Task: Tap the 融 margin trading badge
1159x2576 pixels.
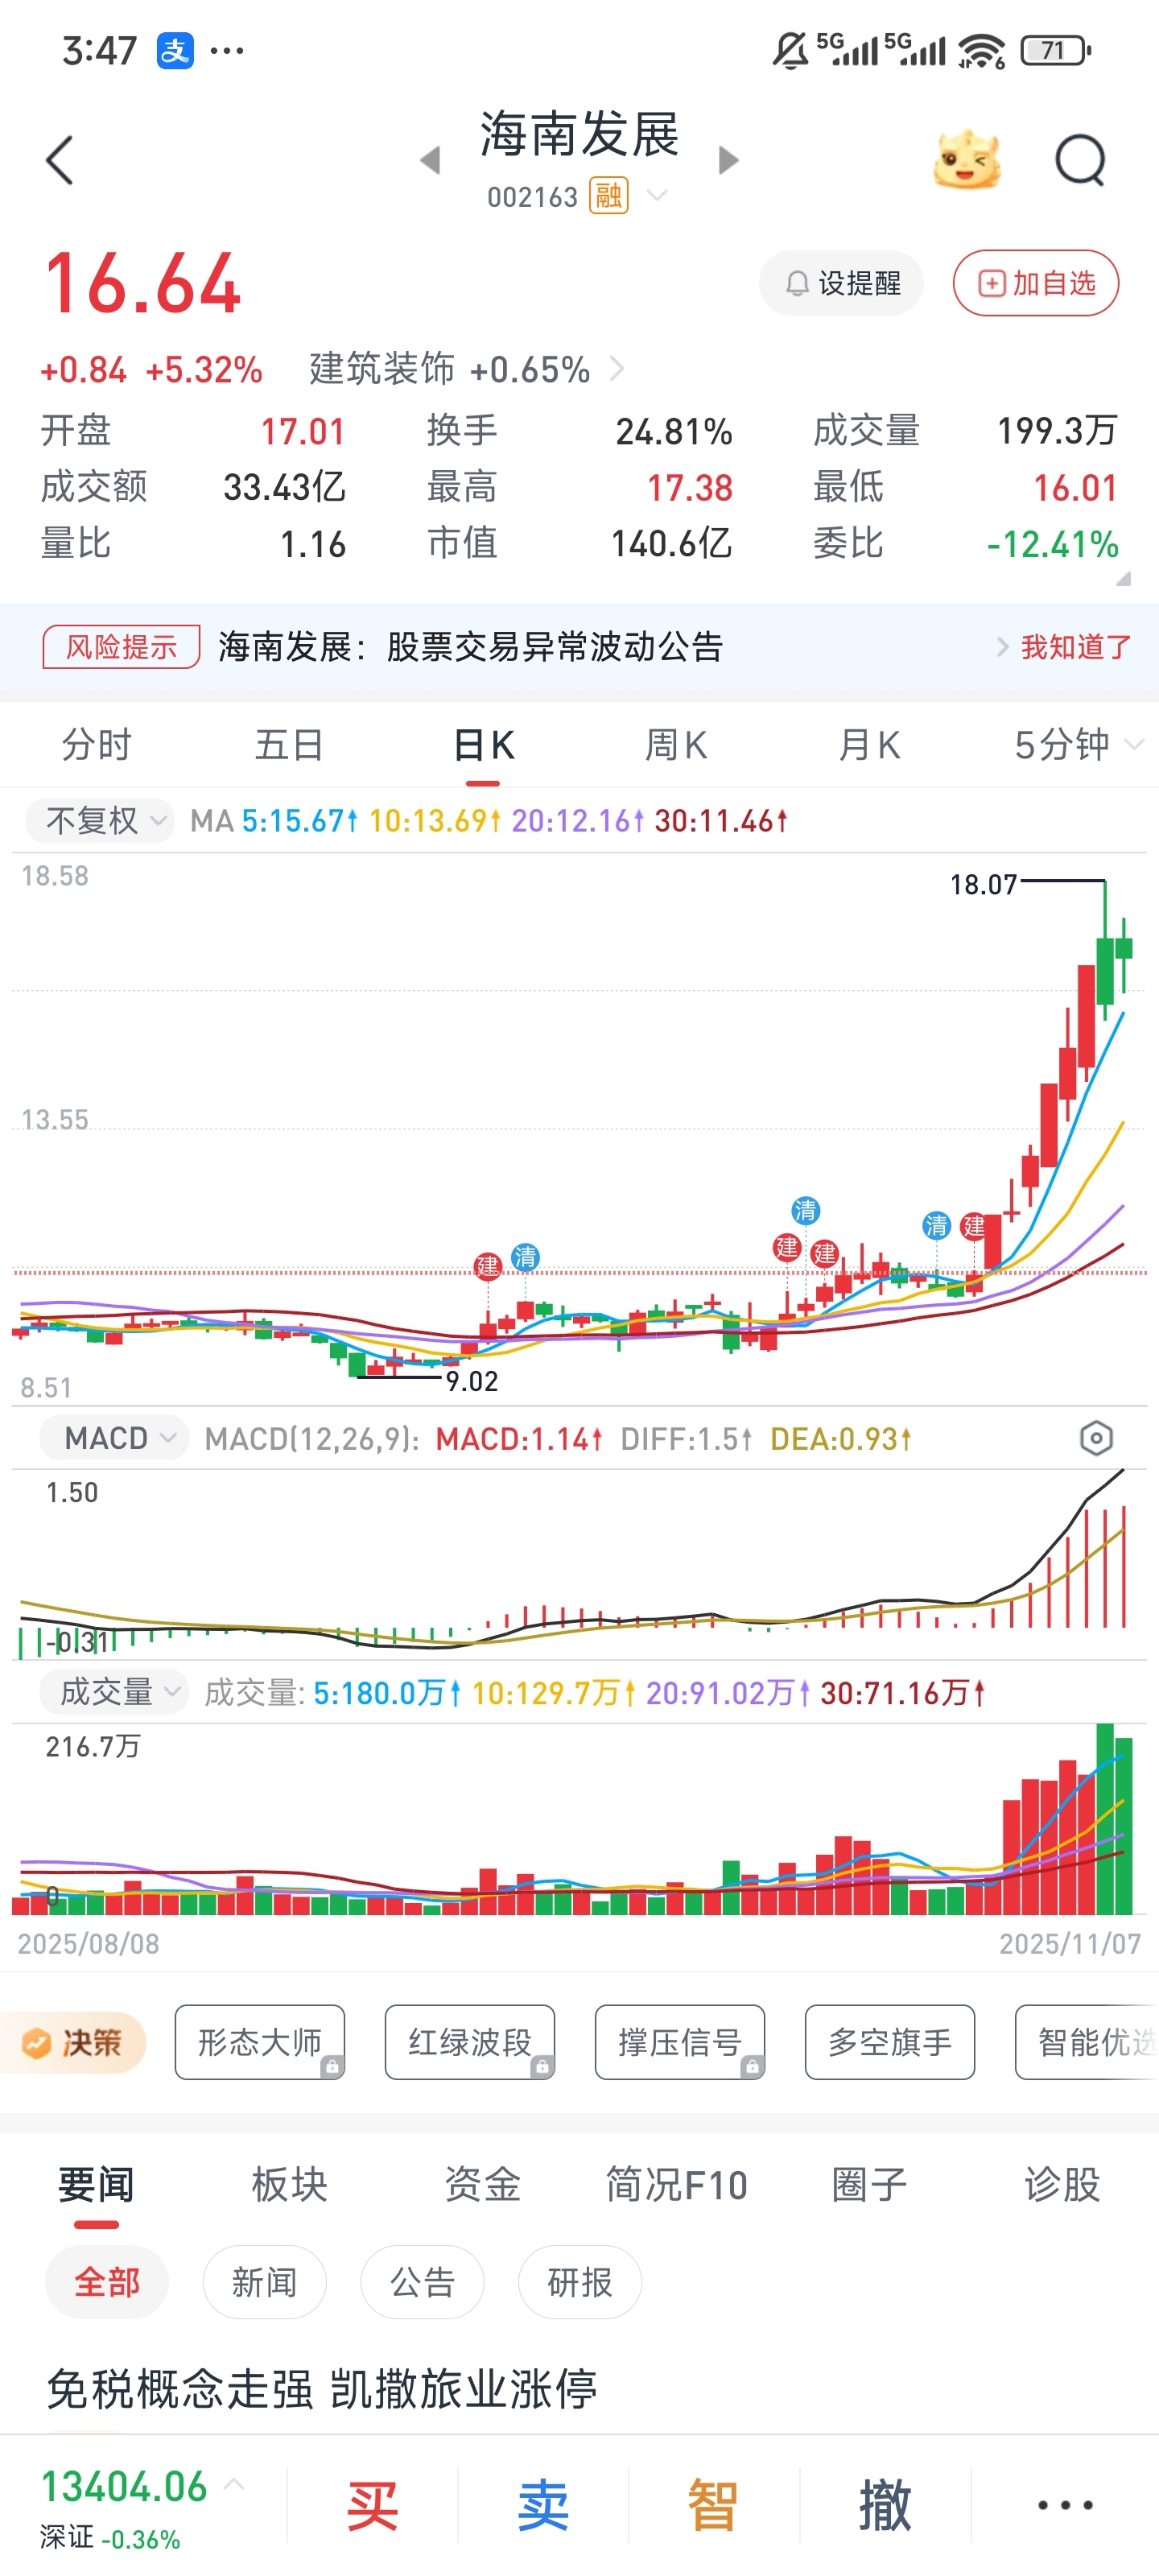Action: click(x=608, y=196)
